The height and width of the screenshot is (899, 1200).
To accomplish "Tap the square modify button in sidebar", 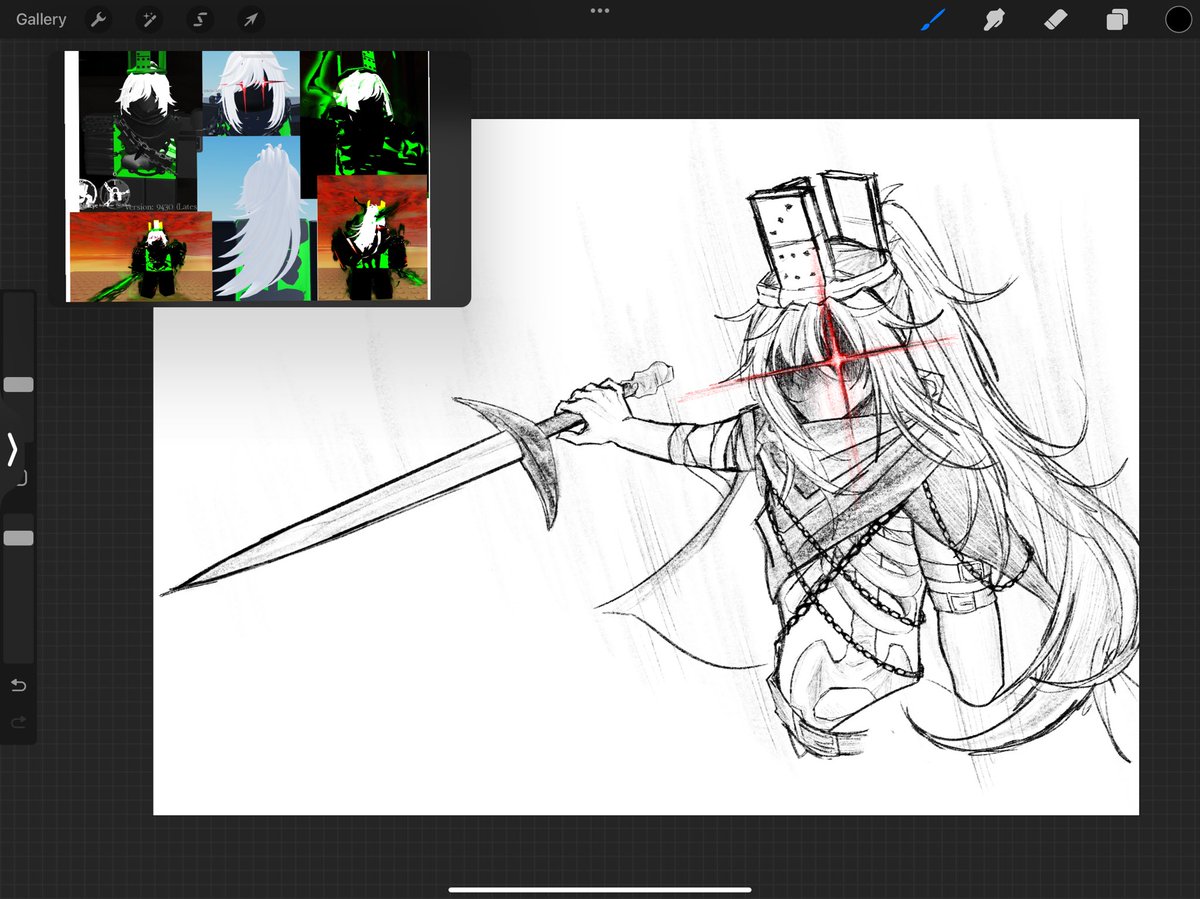I will pyautogui.click(x=22, y=479).
